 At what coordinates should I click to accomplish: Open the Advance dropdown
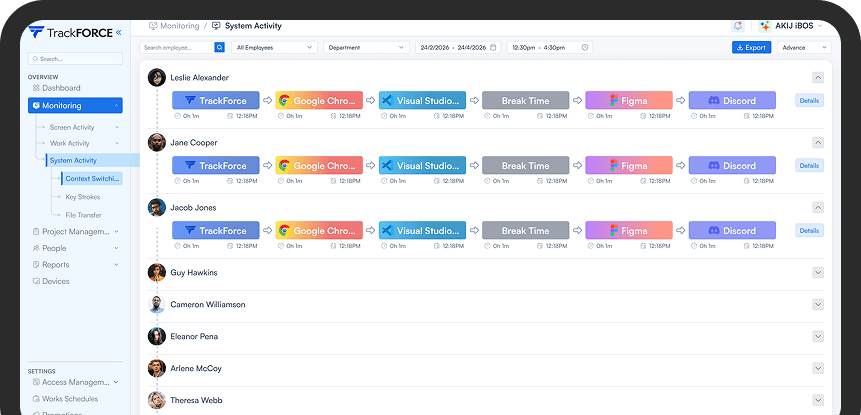click(x=804, y=48)
